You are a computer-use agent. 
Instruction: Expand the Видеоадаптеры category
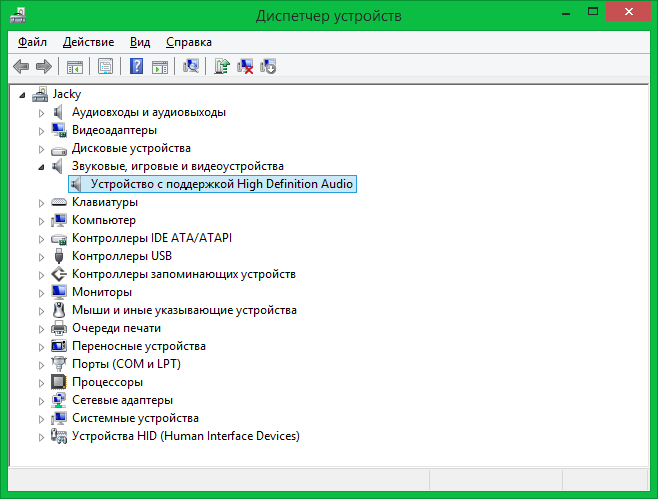41,130
